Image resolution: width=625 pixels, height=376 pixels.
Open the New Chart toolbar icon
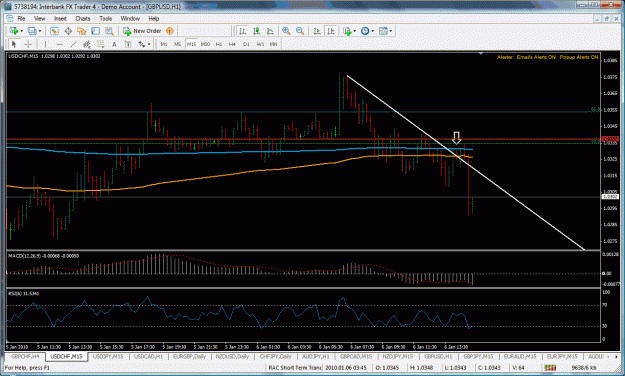[14, 31]
